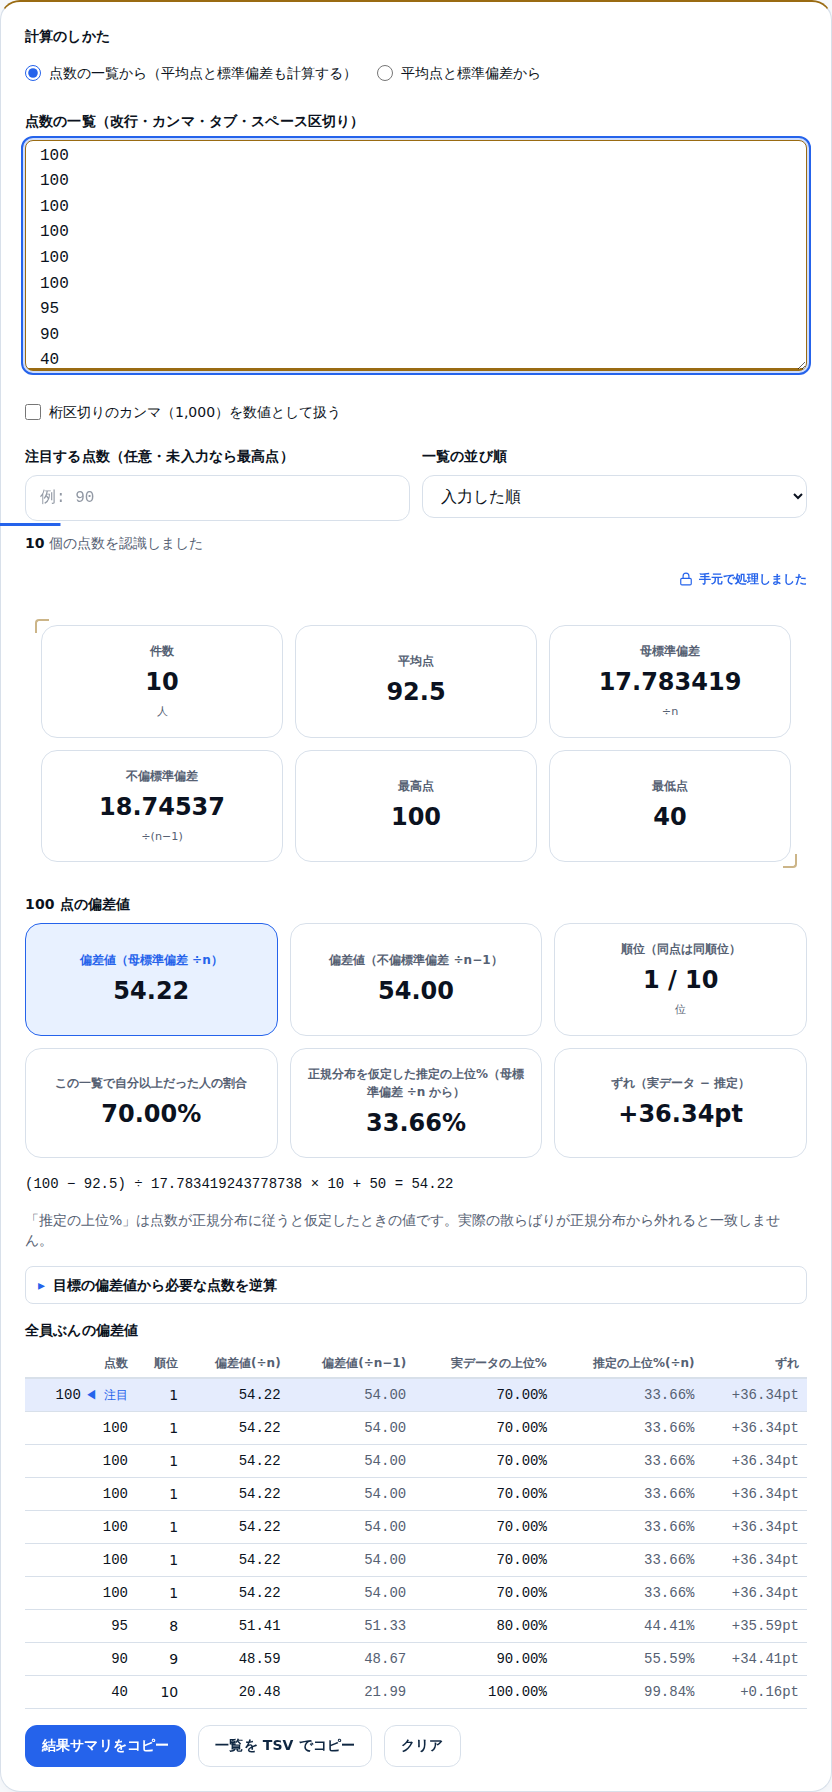Click the +0.16pt cell

pyautogui.click(x=769, y=1691)
